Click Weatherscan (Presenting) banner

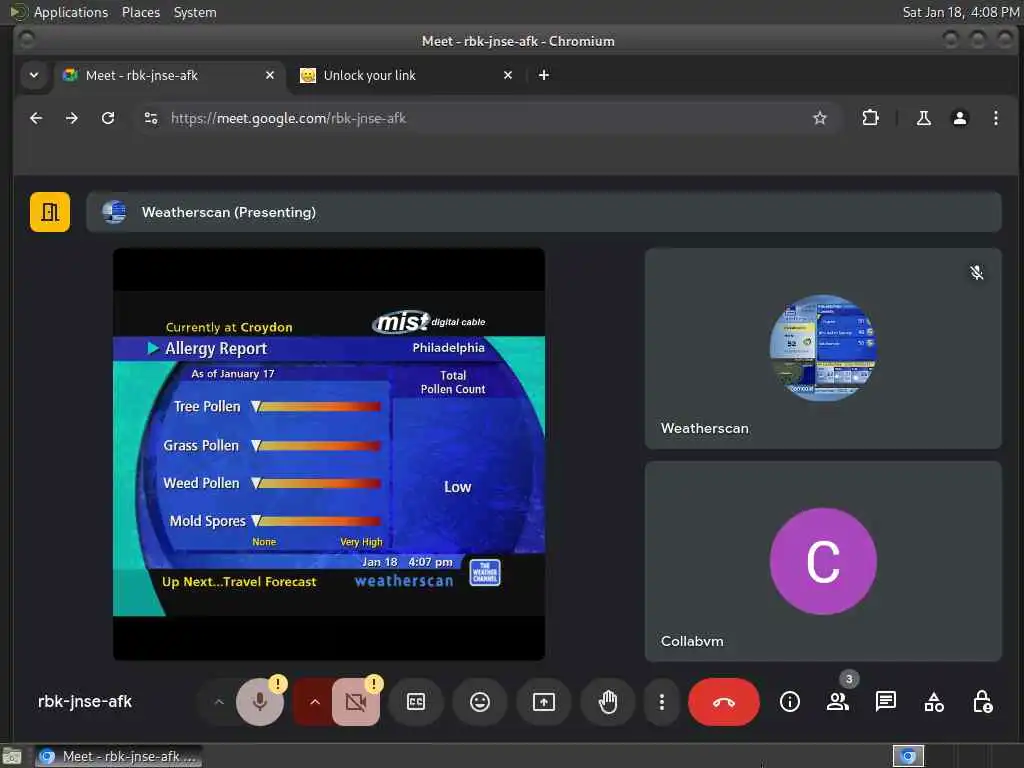543,212
